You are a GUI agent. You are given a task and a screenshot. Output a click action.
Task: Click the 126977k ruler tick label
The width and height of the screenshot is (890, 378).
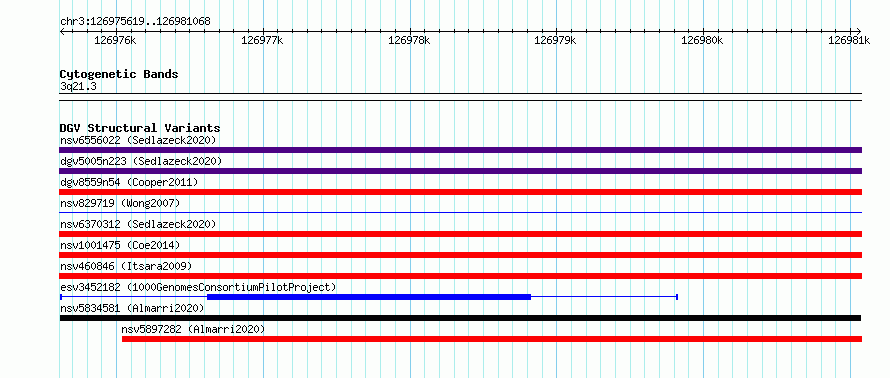click(262, 40)
